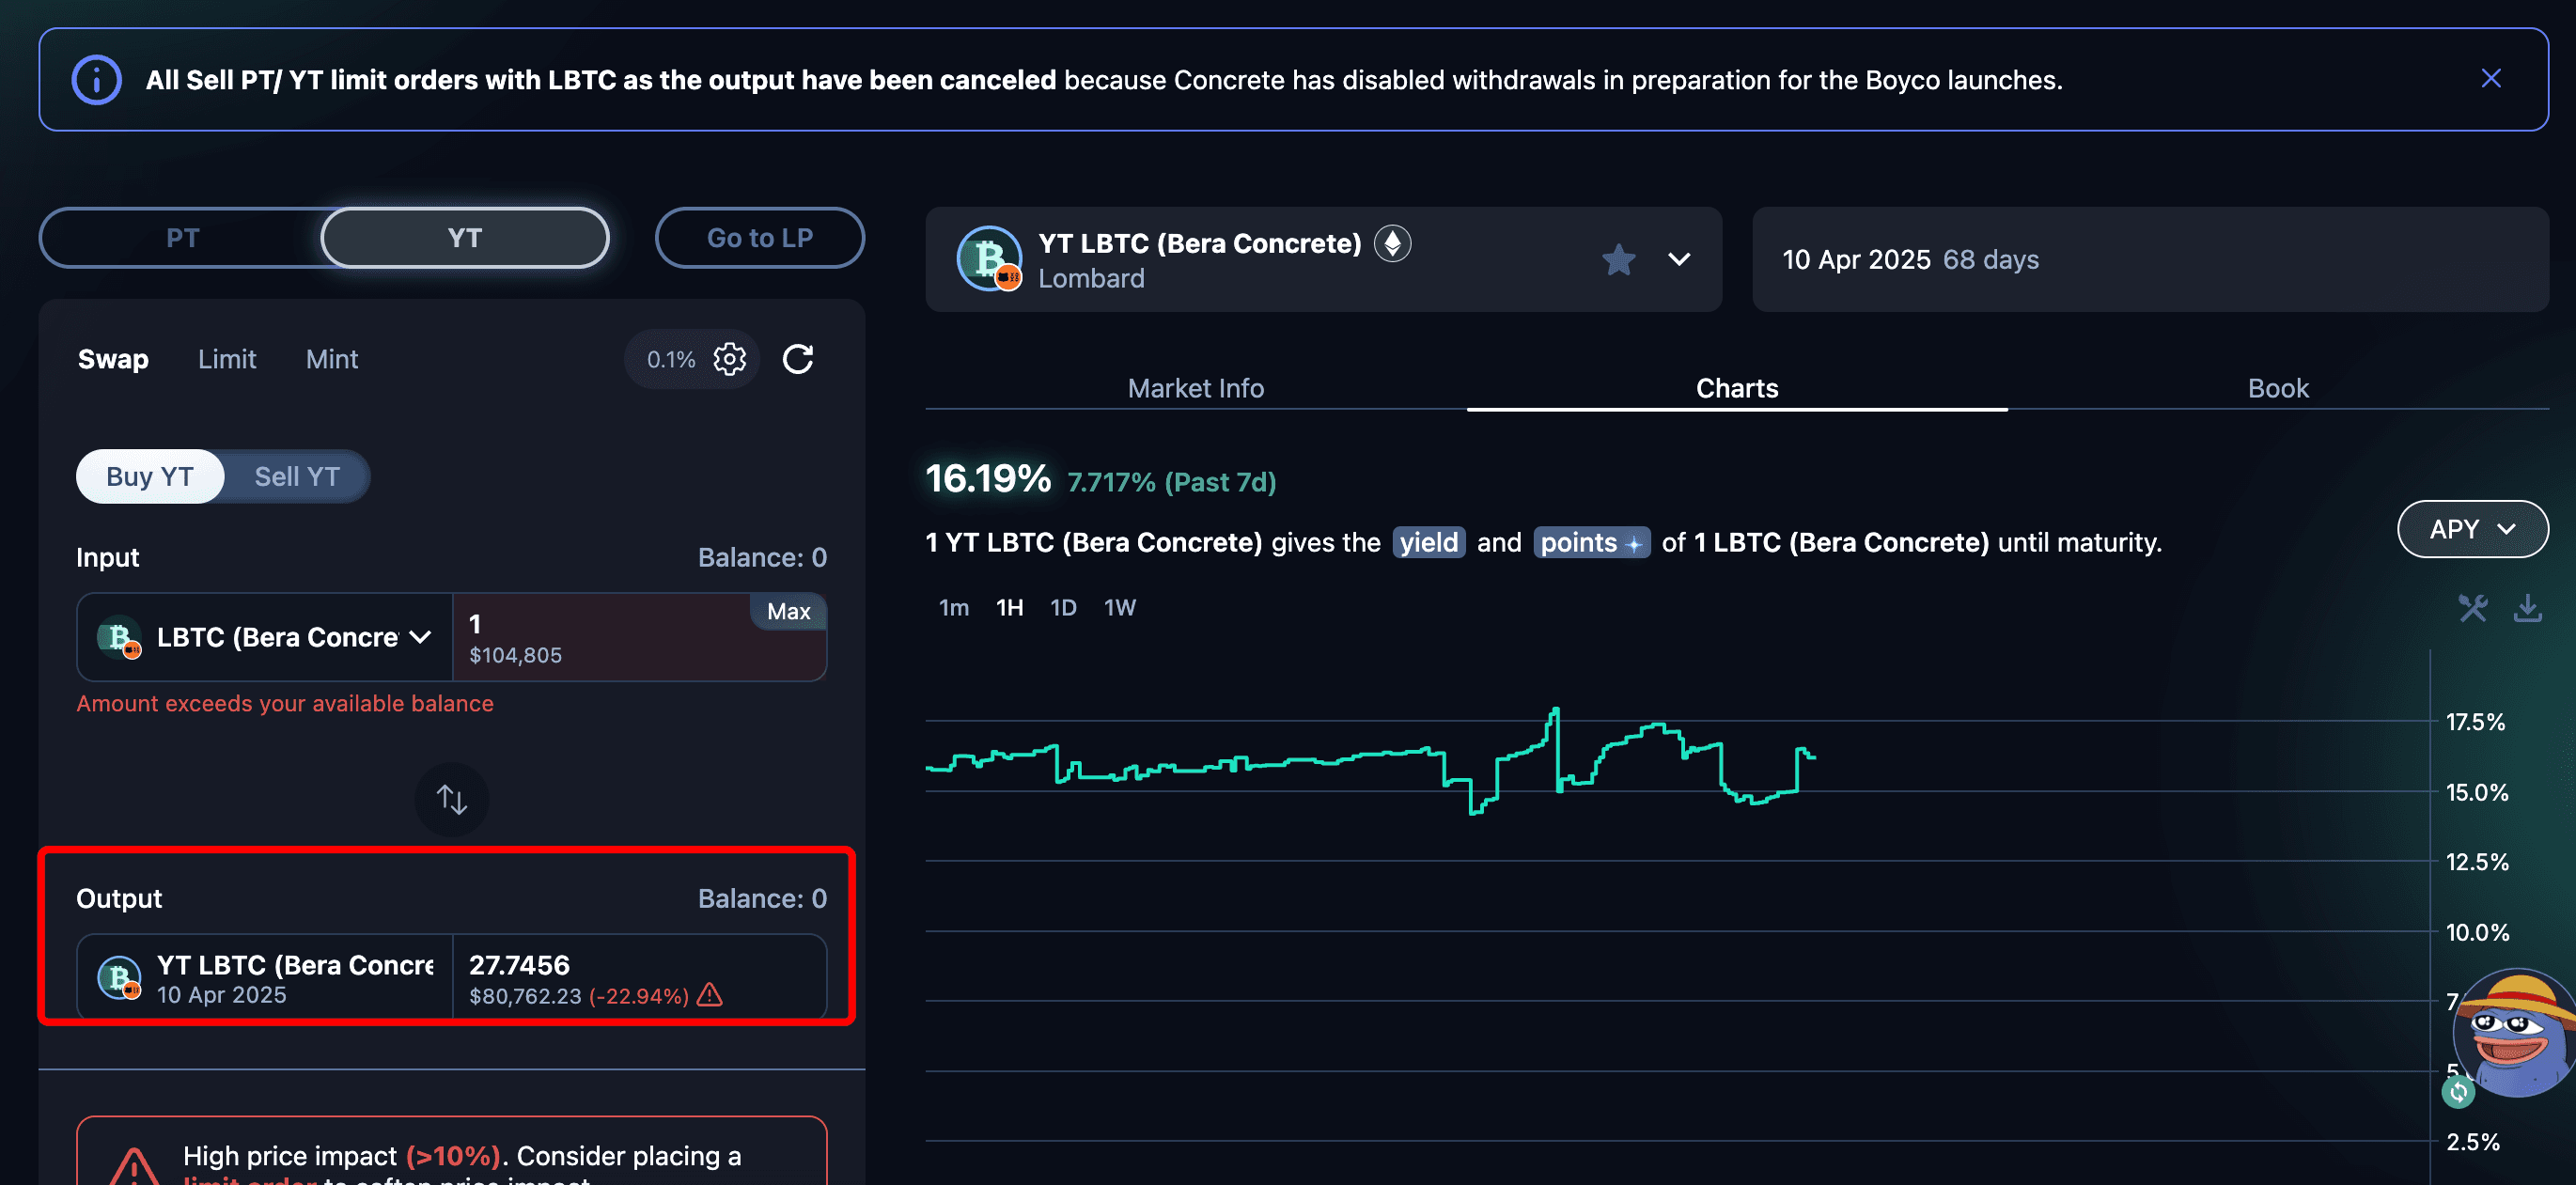Image resolution: width=2576 pixels, height=1185 pixels.
Task: Open the Charts tab
Action: pos(1737,388)
